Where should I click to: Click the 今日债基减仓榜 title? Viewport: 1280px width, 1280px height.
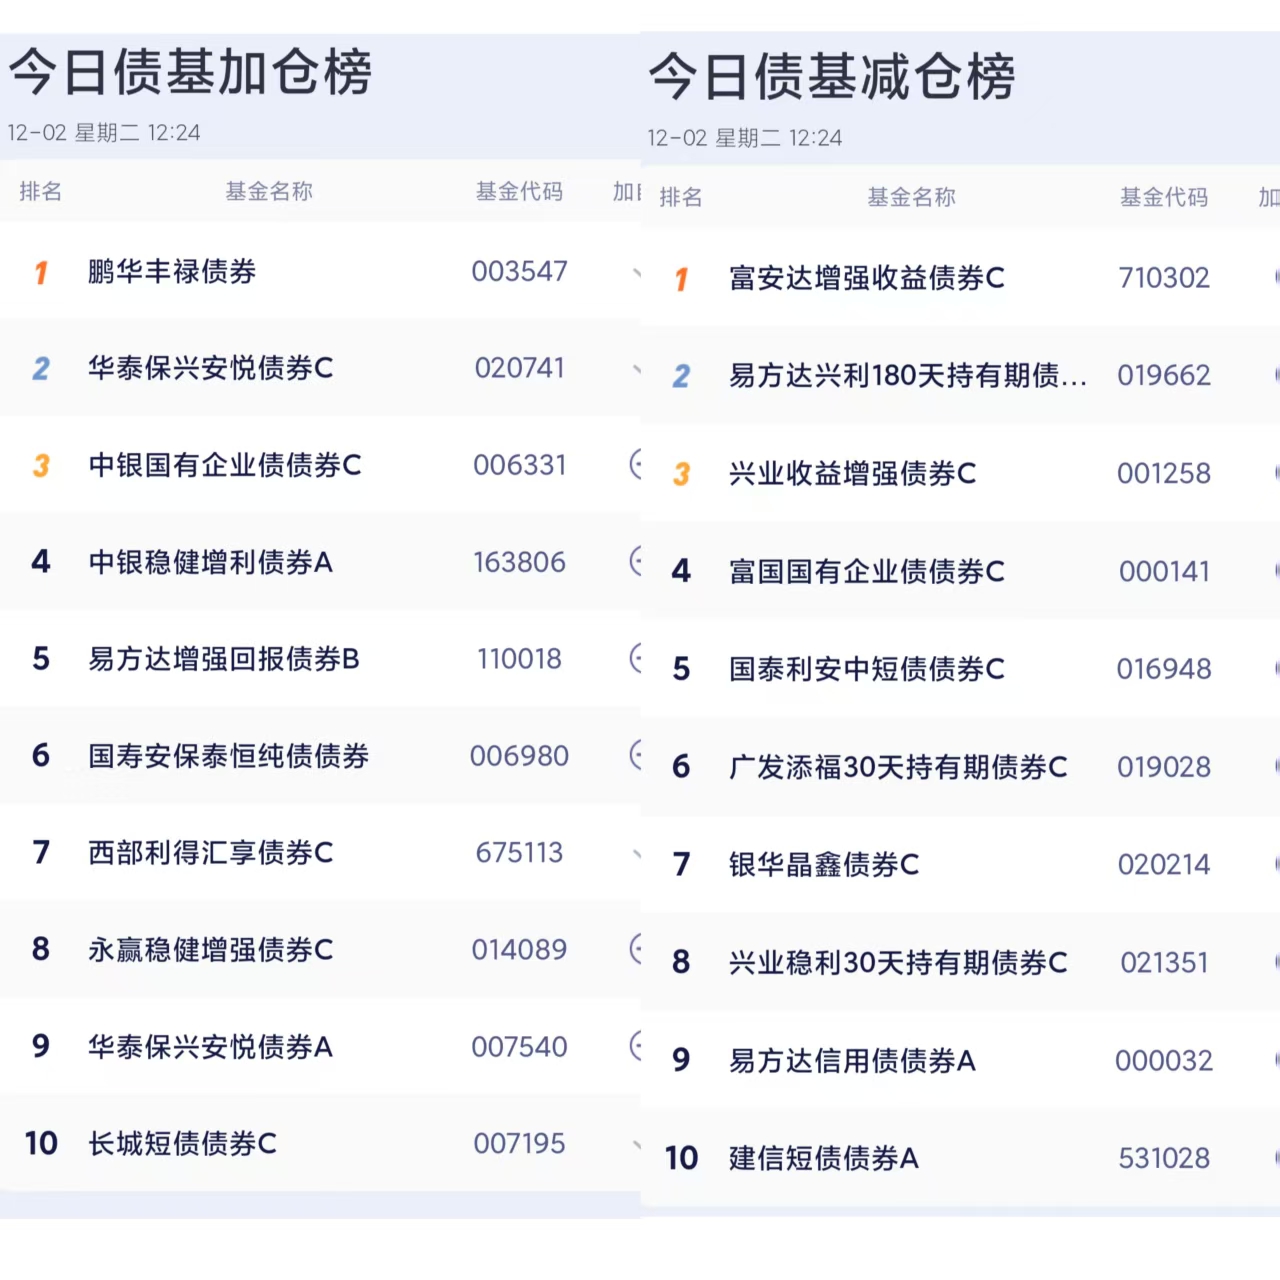click(x=831, y=77)
